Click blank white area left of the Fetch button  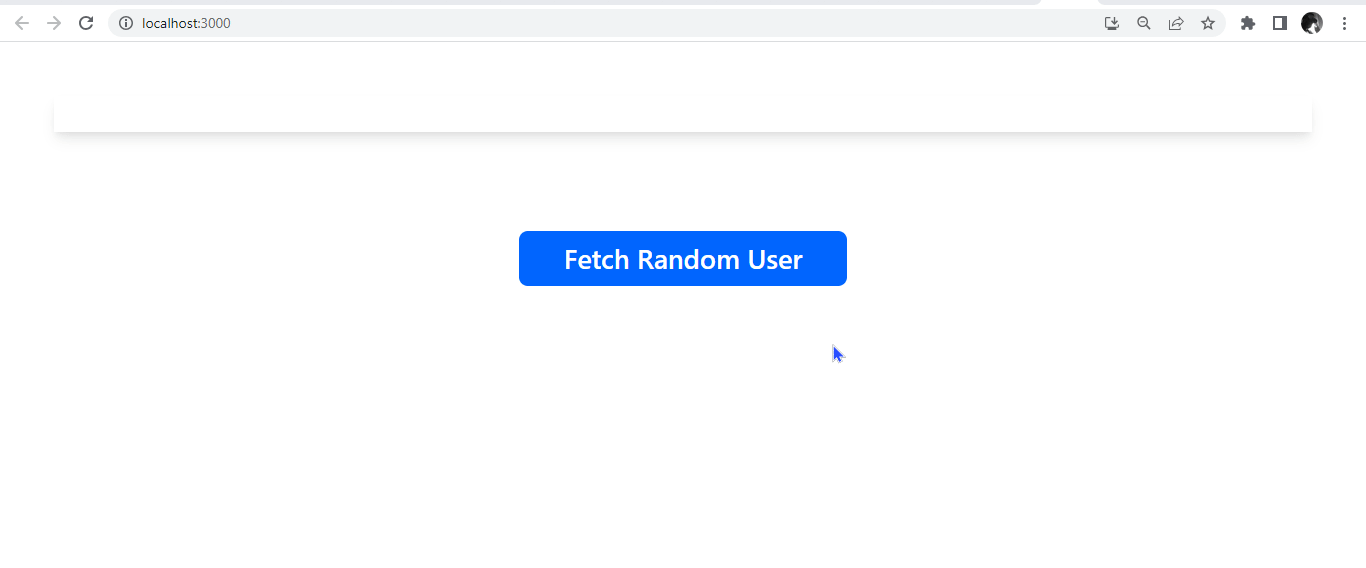260,258
